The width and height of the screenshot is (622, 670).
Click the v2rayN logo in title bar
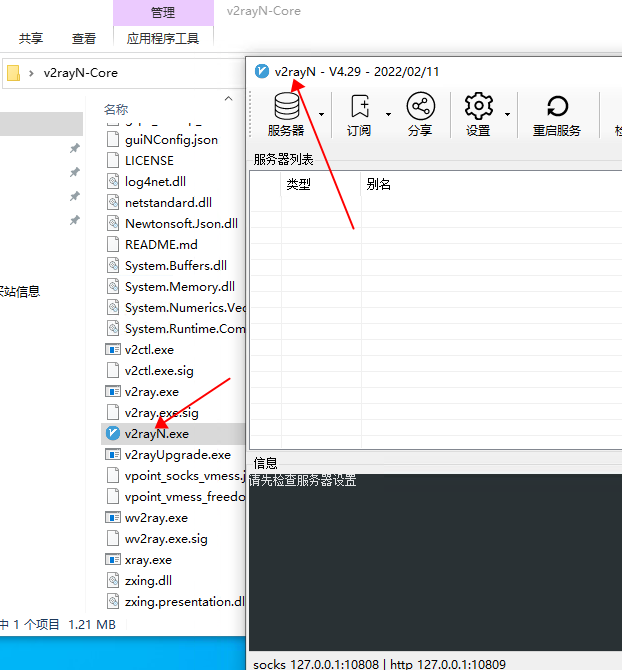click(262, 71)
